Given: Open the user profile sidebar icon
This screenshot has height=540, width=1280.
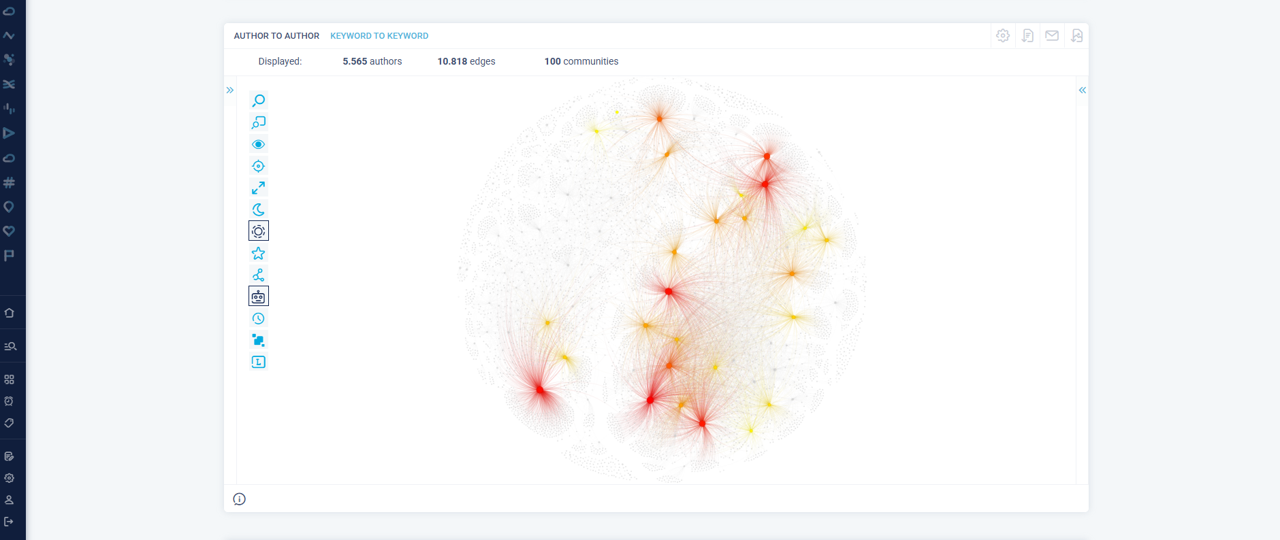Looking at the screenshot, I should [x=9, y=500].
